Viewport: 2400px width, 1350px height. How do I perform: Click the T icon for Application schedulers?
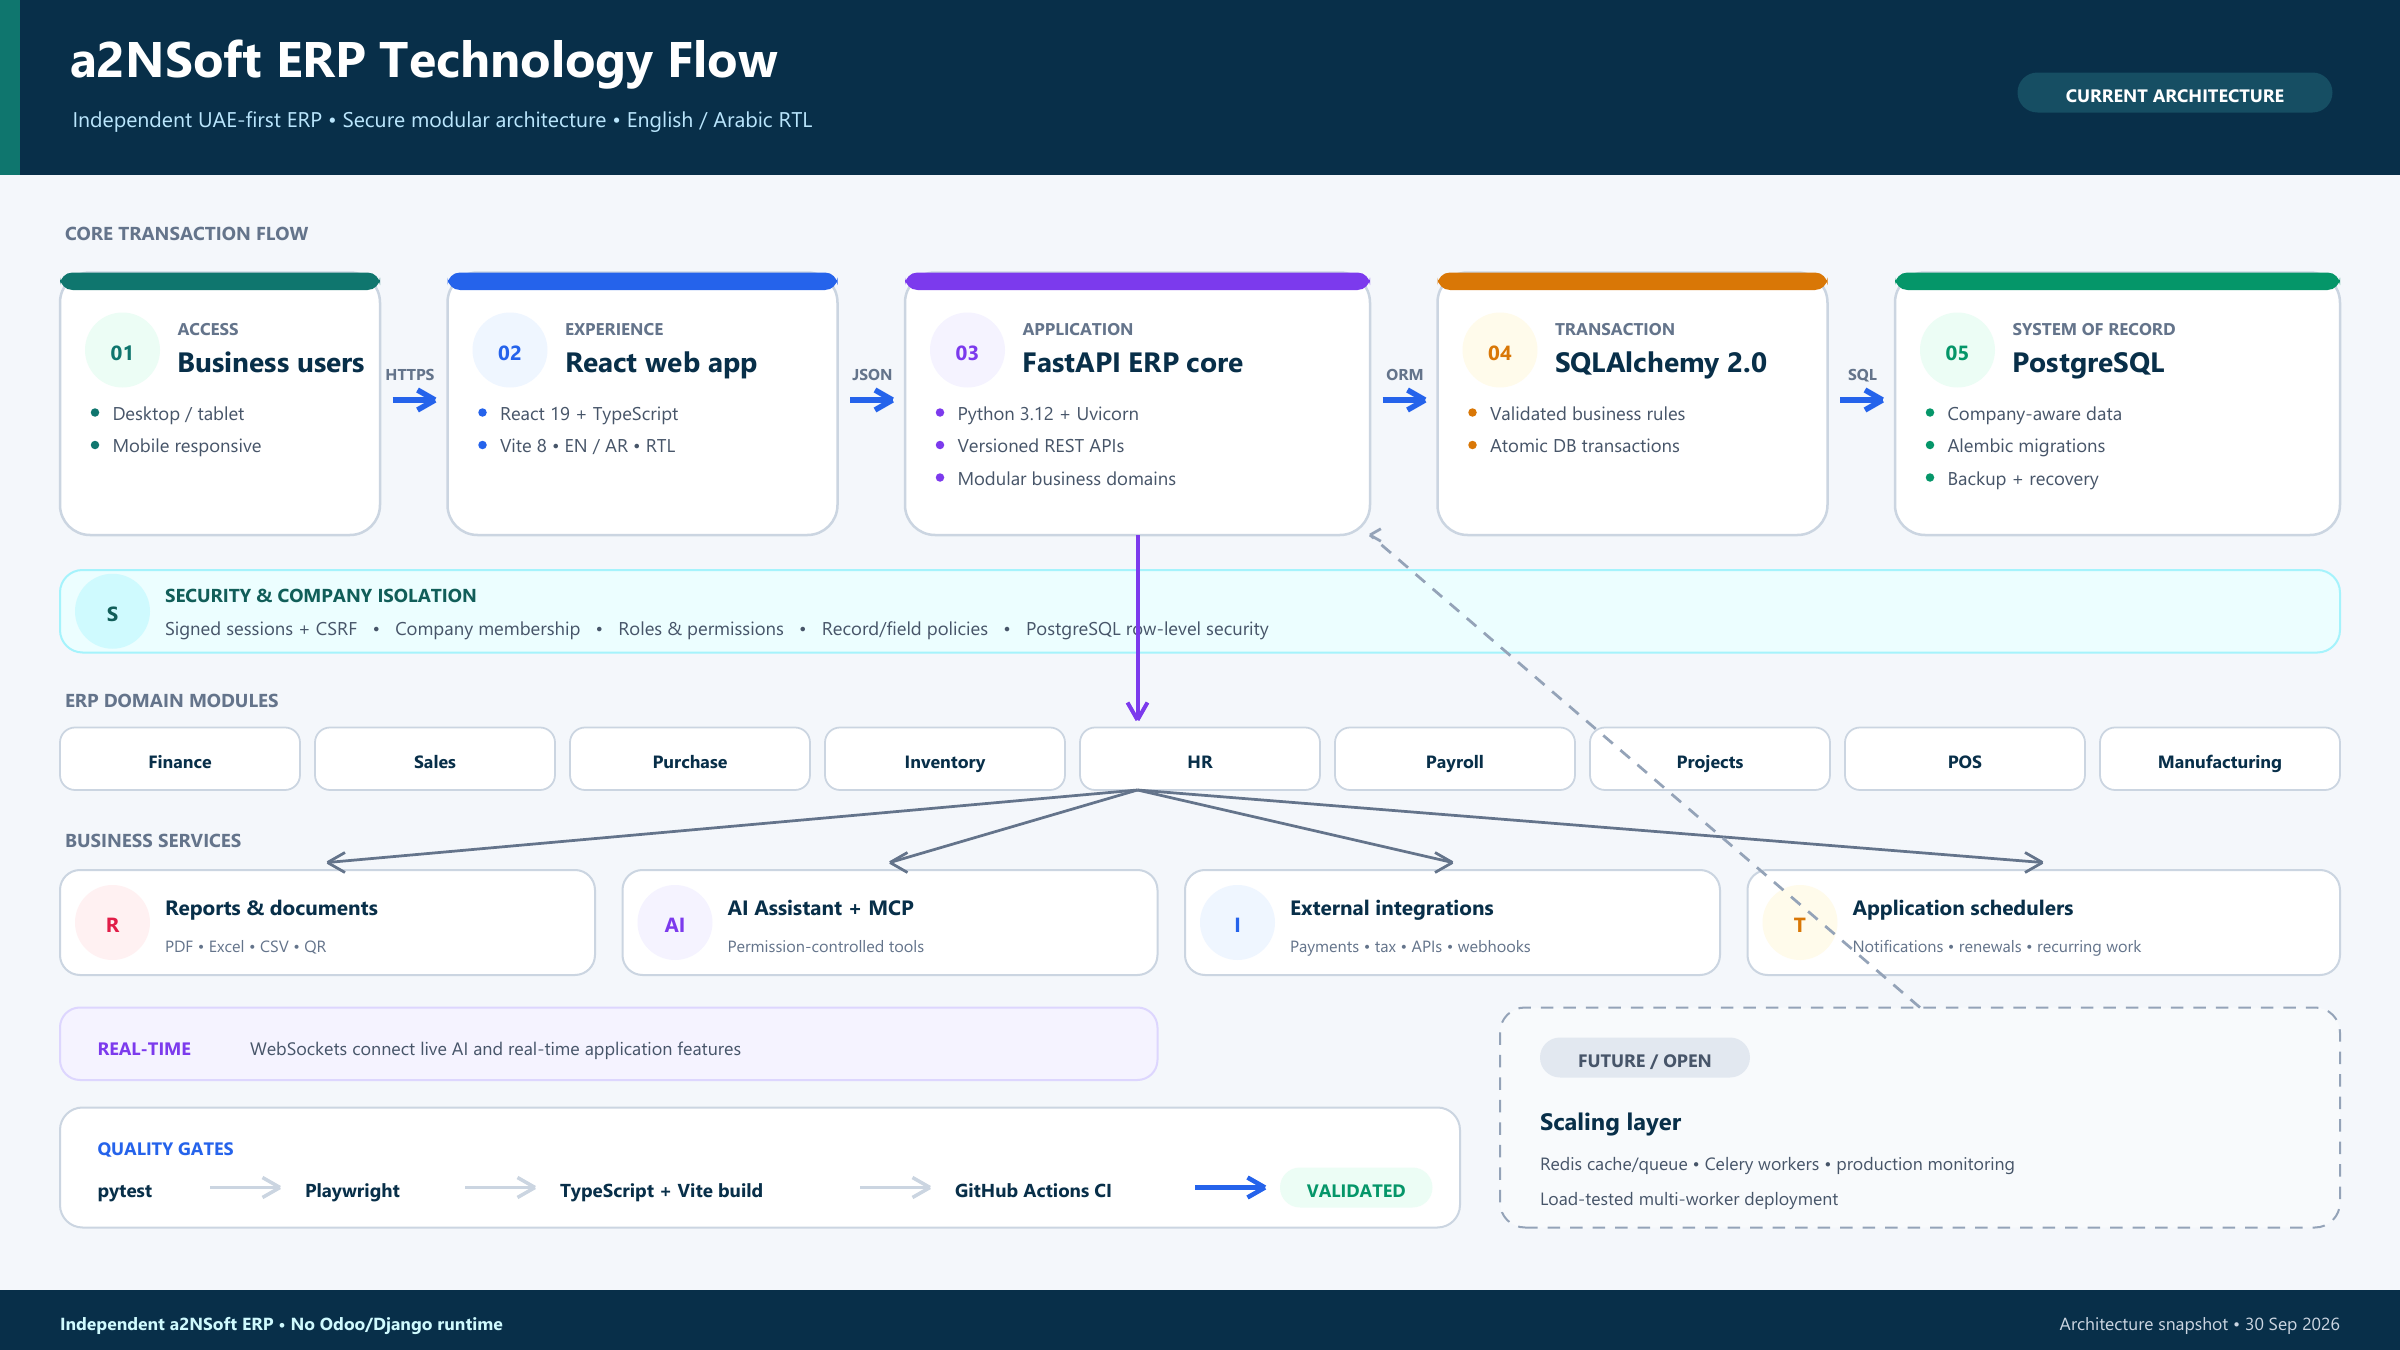point(1800,924)
